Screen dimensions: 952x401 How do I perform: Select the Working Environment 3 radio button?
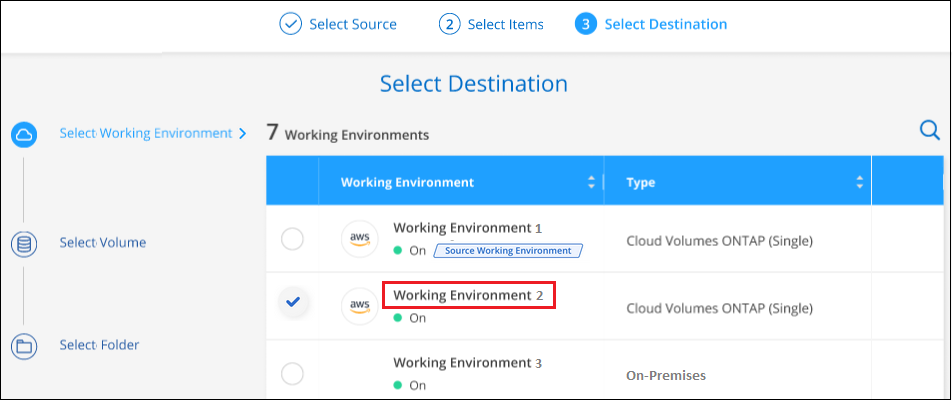292,374
